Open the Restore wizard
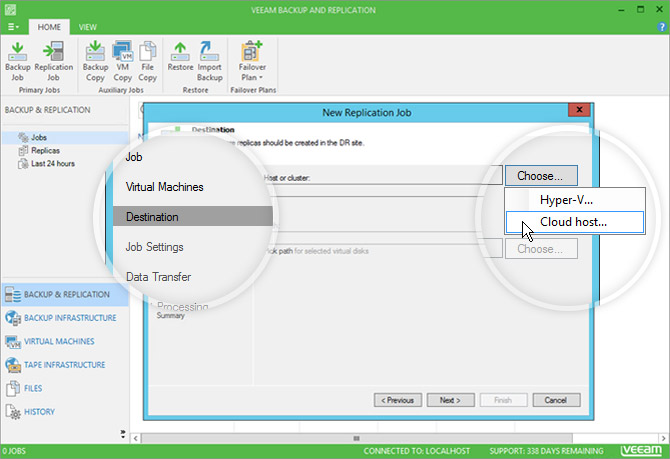The width and height of the screenshot is (670, 459). pyautogui.click(x=180, y=56)
